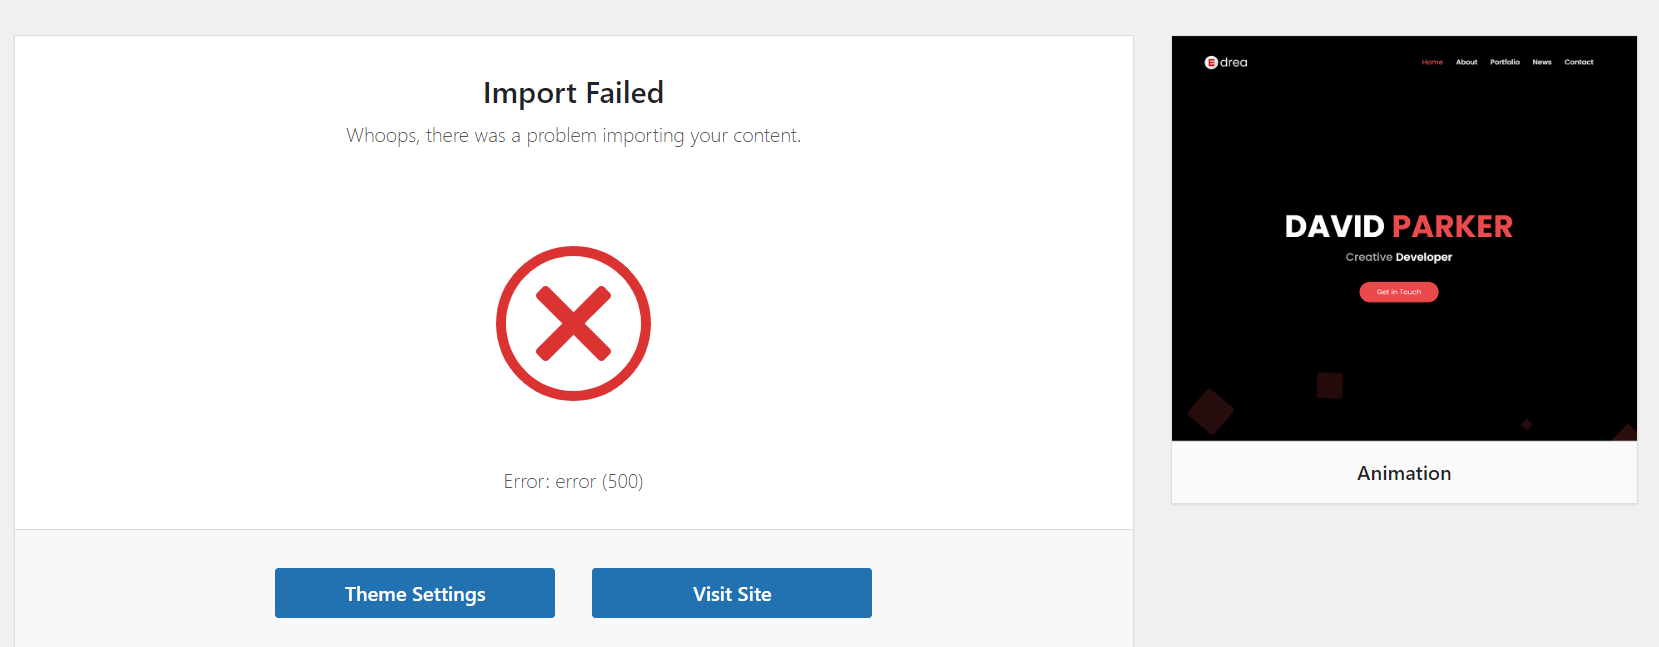Click the dark red rounded square in the preview
The width and height of the screenshot is (1659, 647).
pos(1329,385)
